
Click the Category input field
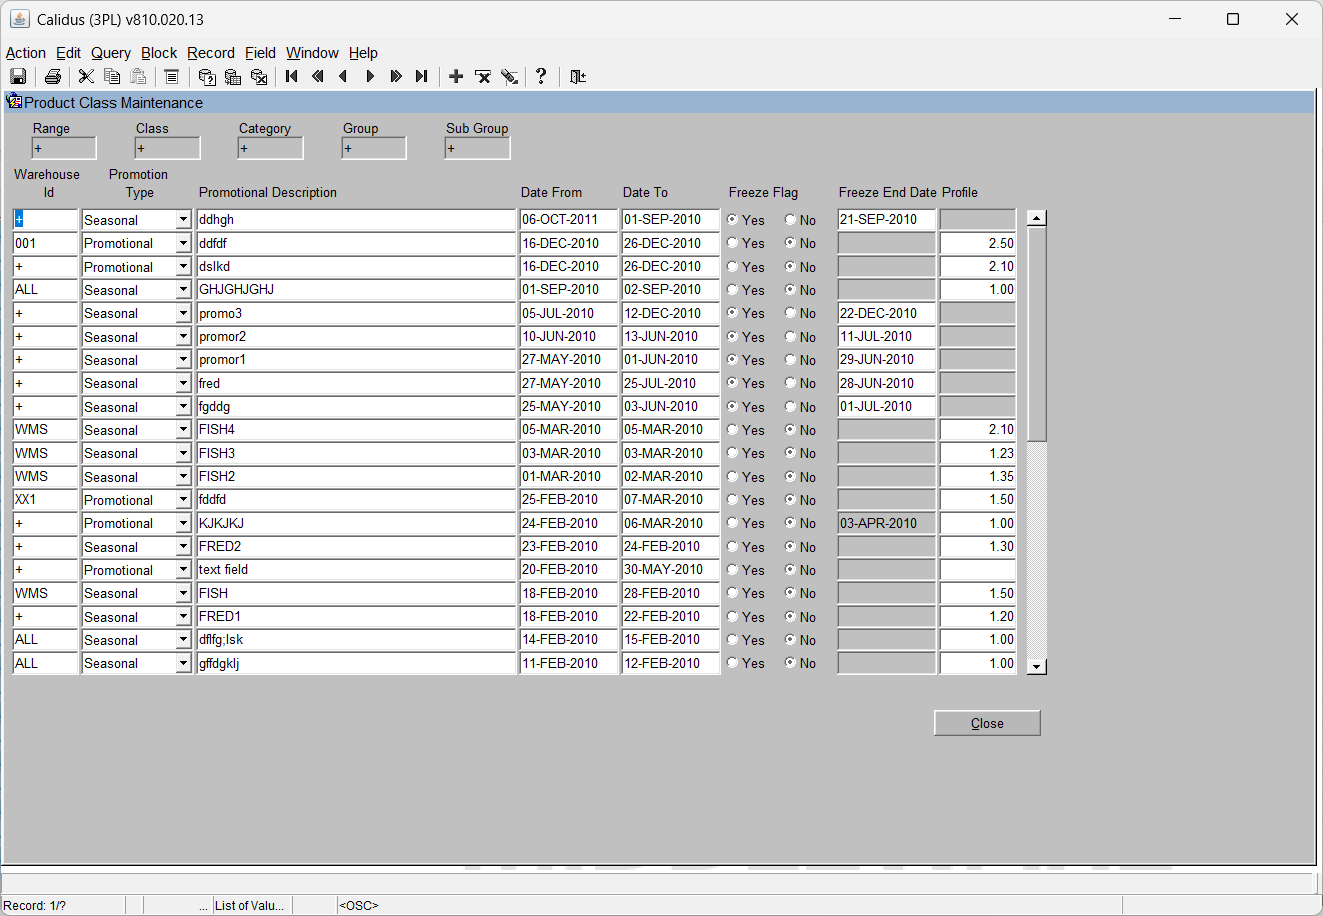pyautogui.click(x=270, y=148)
